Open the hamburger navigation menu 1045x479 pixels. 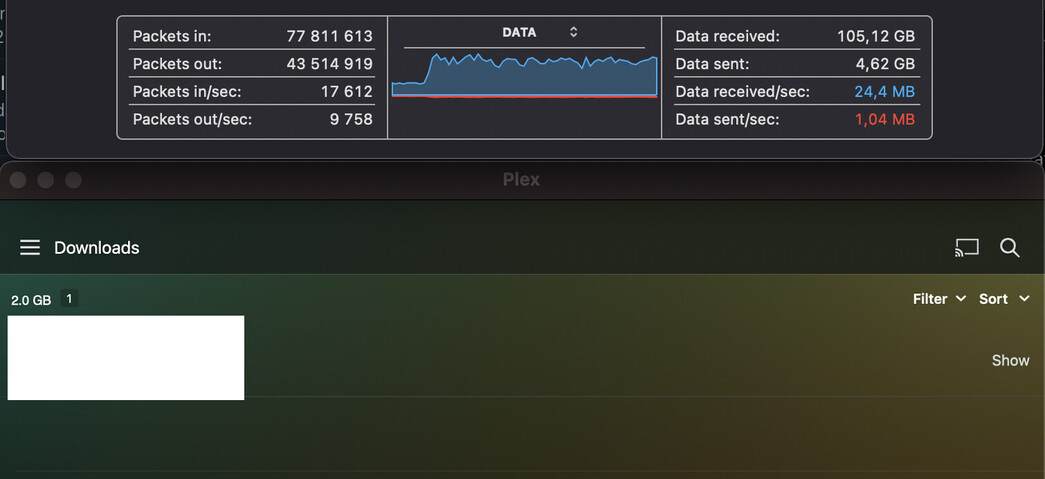[x=30, y=247]
